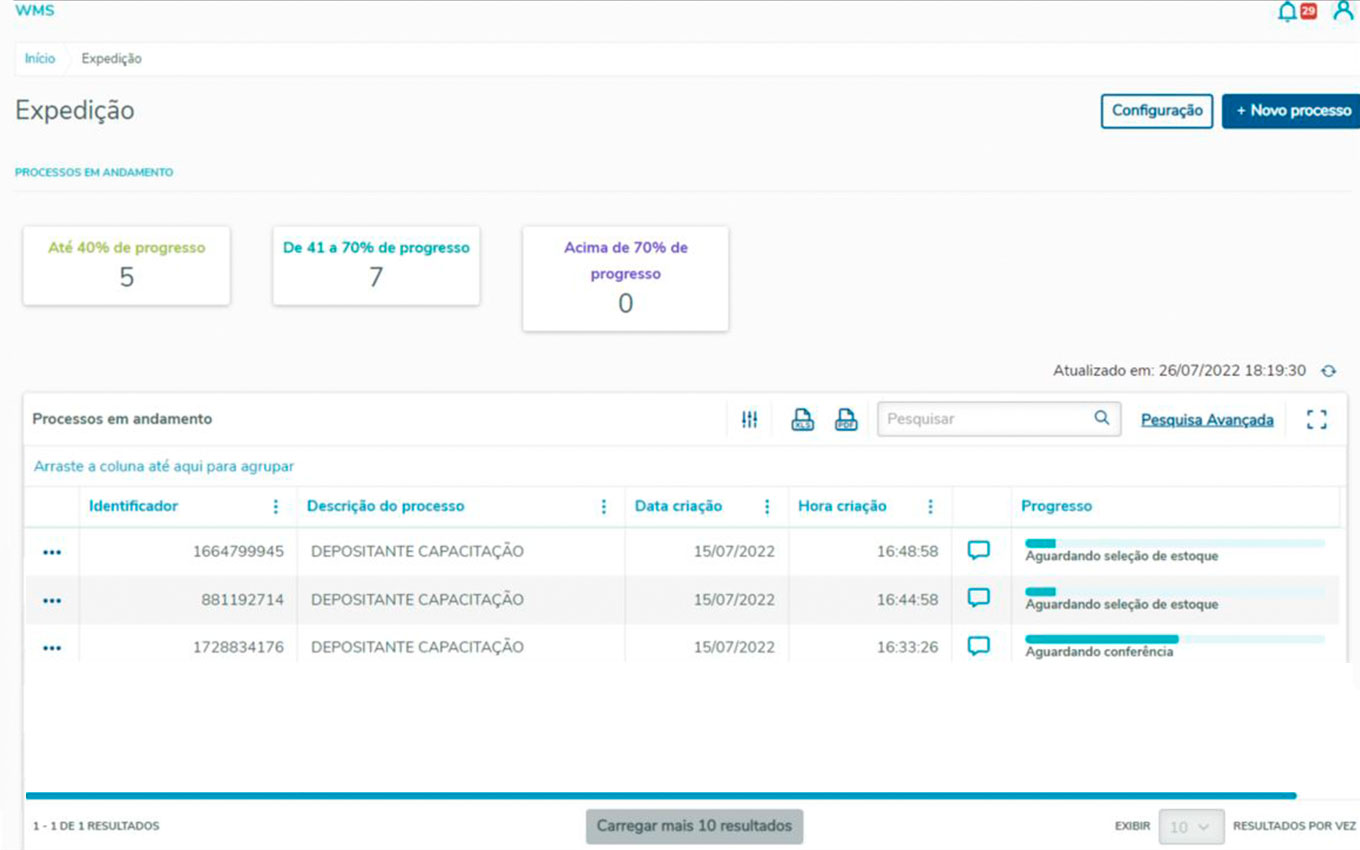Open comments for process 1728834176
1360x850 pixels.
coord(979,646)
